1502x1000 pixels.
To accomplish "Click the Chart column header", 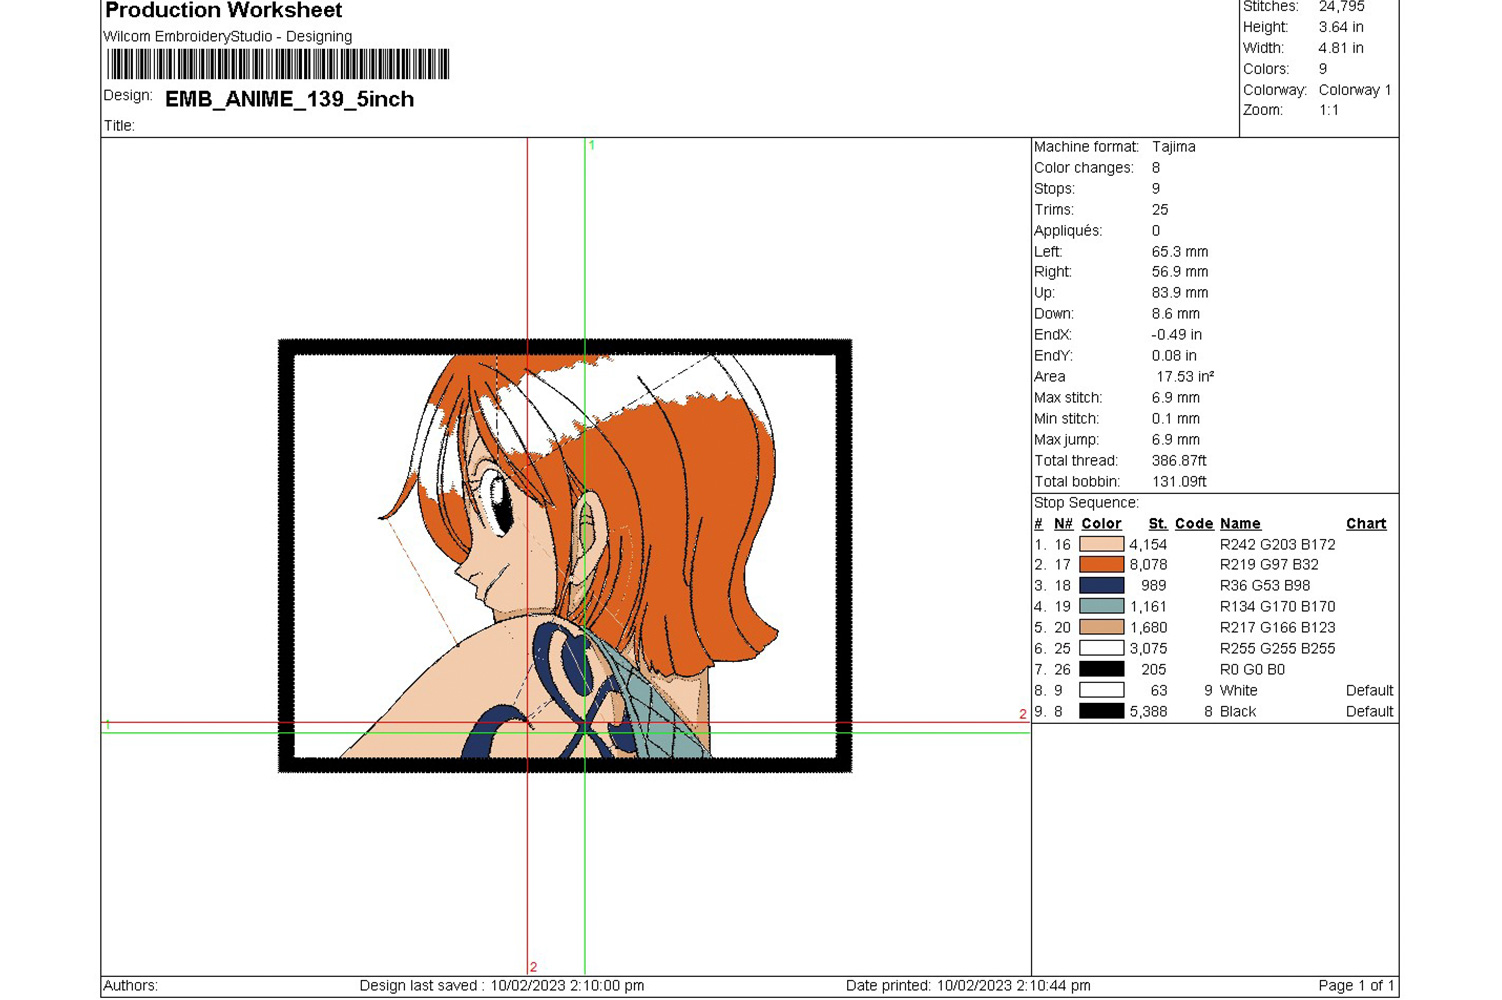I will [1366, 524].
